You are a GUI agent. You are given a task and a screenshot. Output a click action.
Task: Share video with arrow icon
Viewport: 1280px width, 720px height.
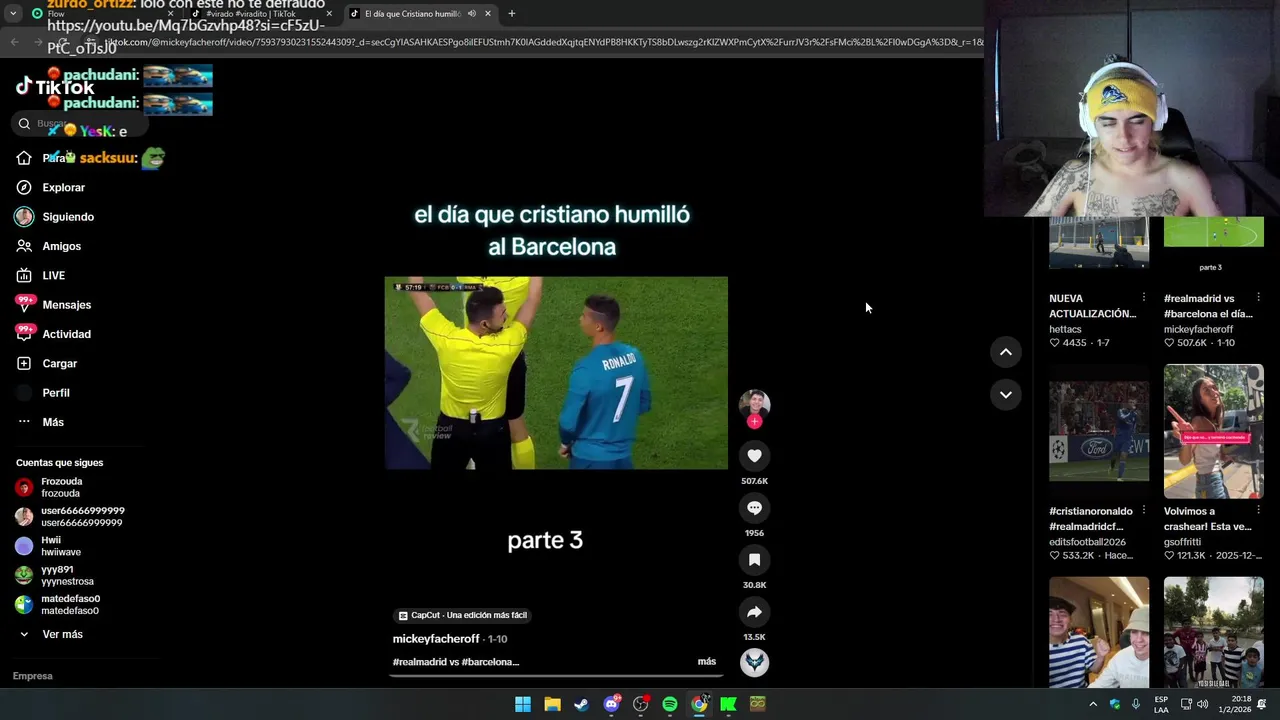pos(754,612)
